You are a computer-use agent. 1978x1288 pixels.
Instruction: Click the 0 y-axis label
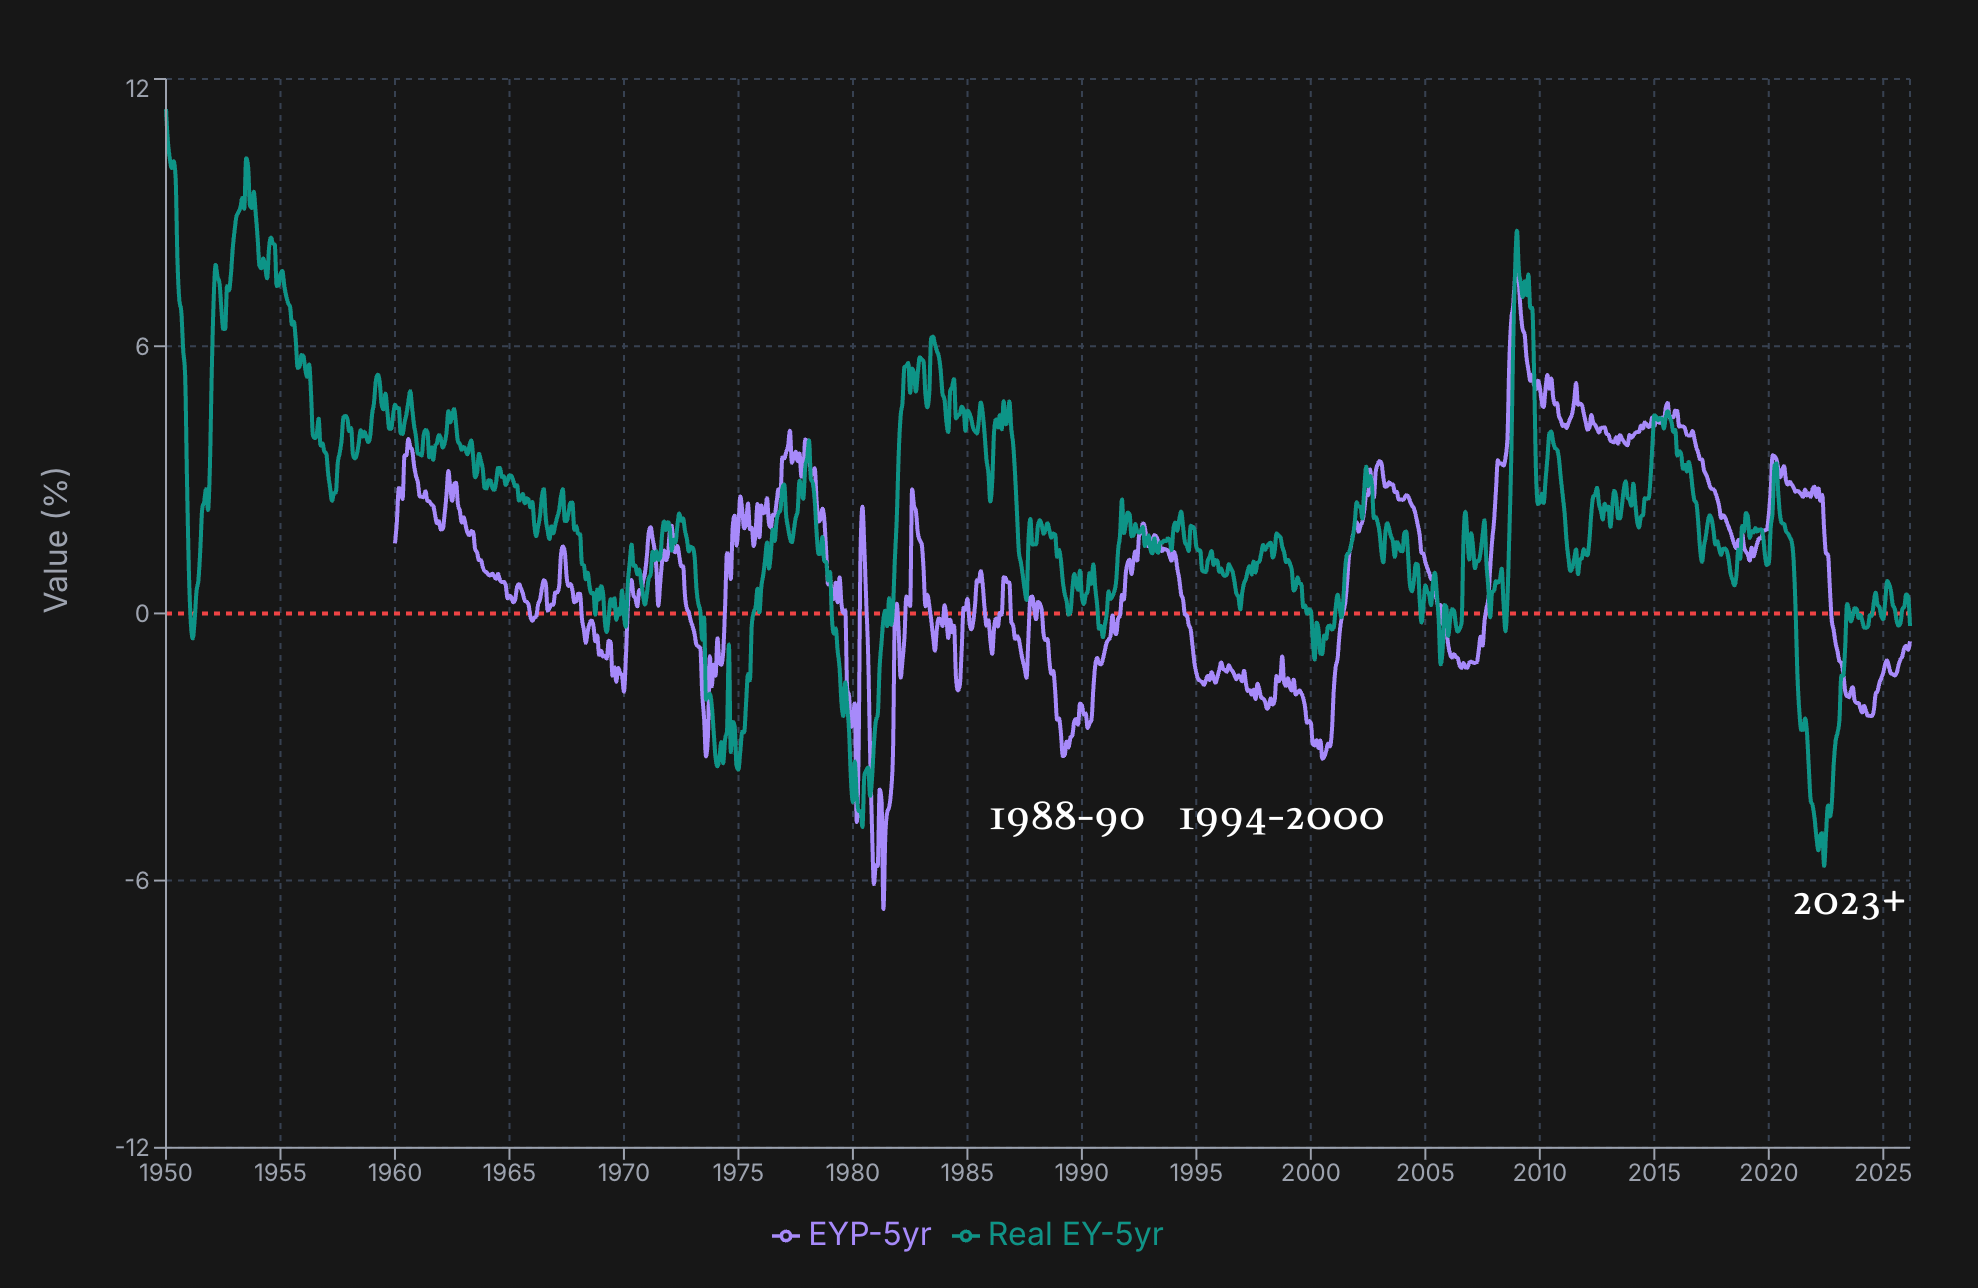[x=143, y=613]
